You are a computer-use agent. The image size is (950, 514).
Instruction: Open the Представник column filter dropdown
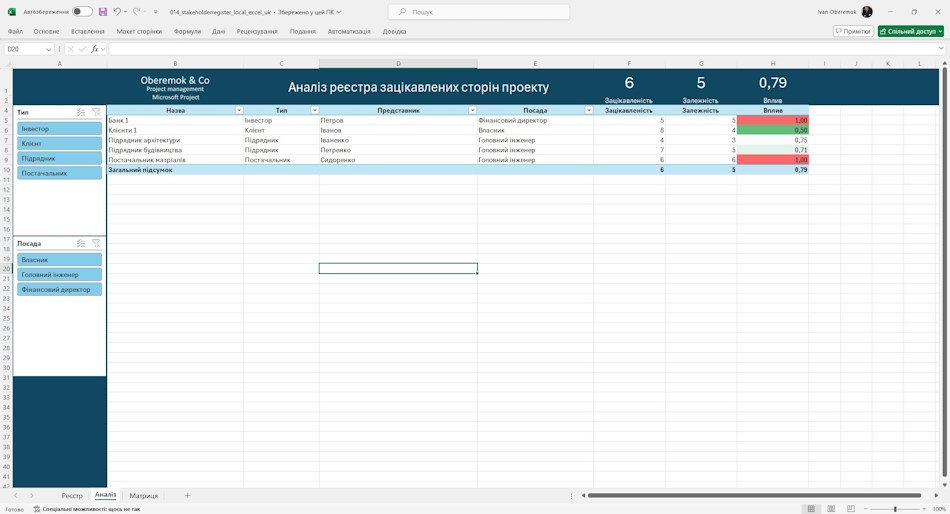coord(473,110)
